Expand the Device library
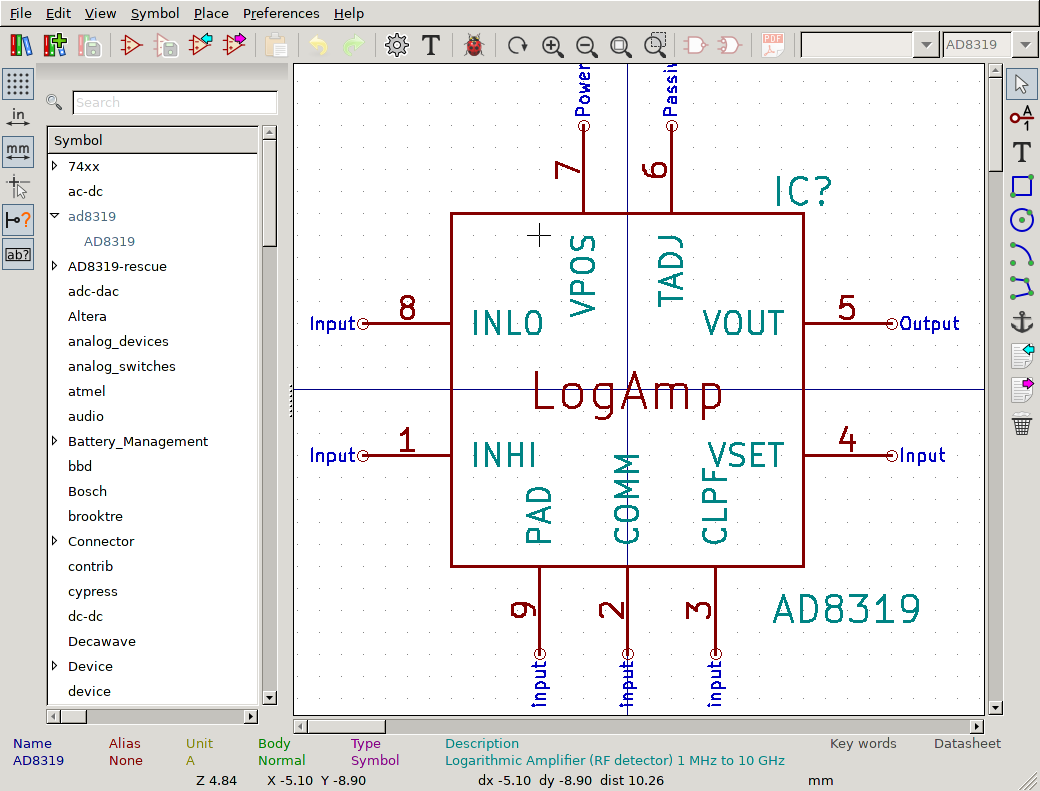The width and height of the screenshot is (1040, 791). 55,666
